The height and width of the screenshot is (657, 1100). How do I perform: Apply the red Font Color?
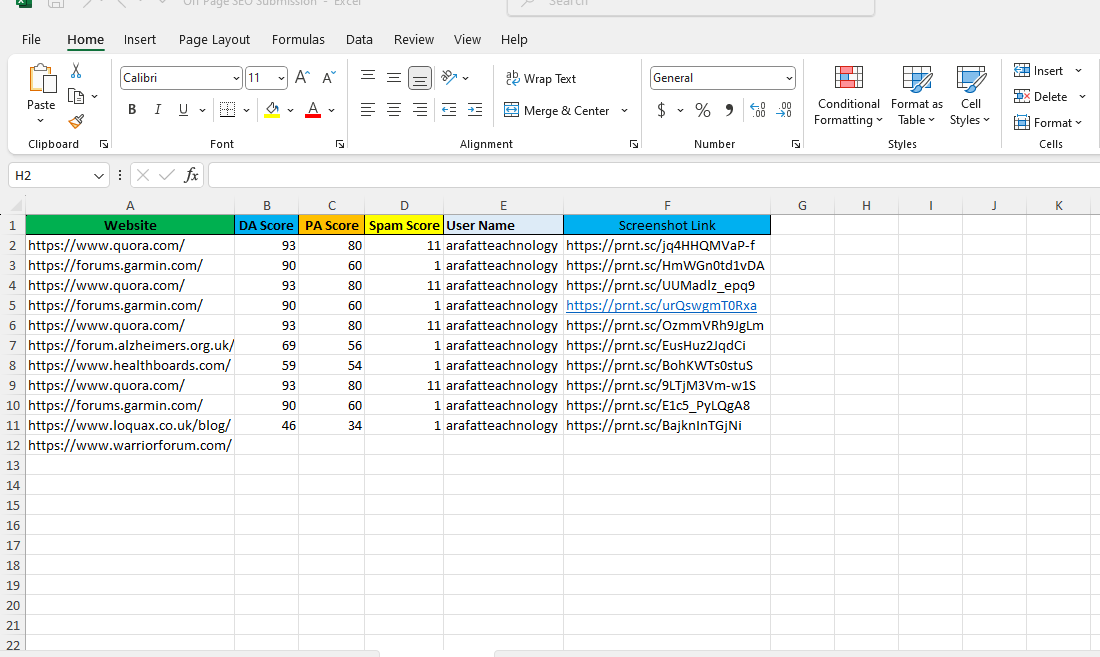(x=313, y=110)
